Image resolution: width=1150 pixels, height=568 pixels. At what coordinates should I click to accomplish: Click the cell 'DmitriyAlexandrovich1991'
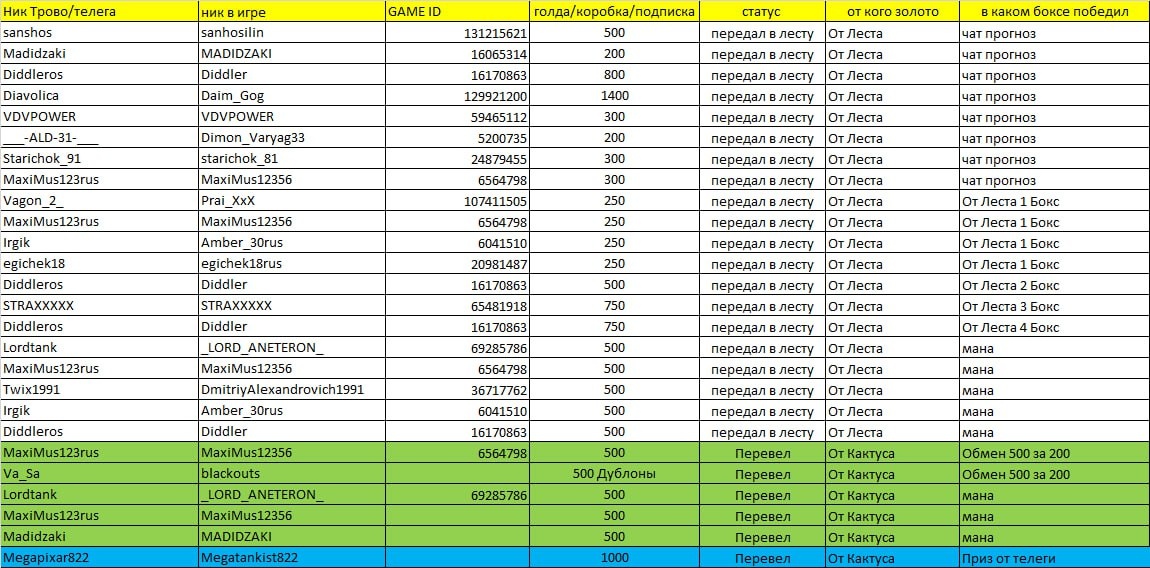click(x=292, y=390)
